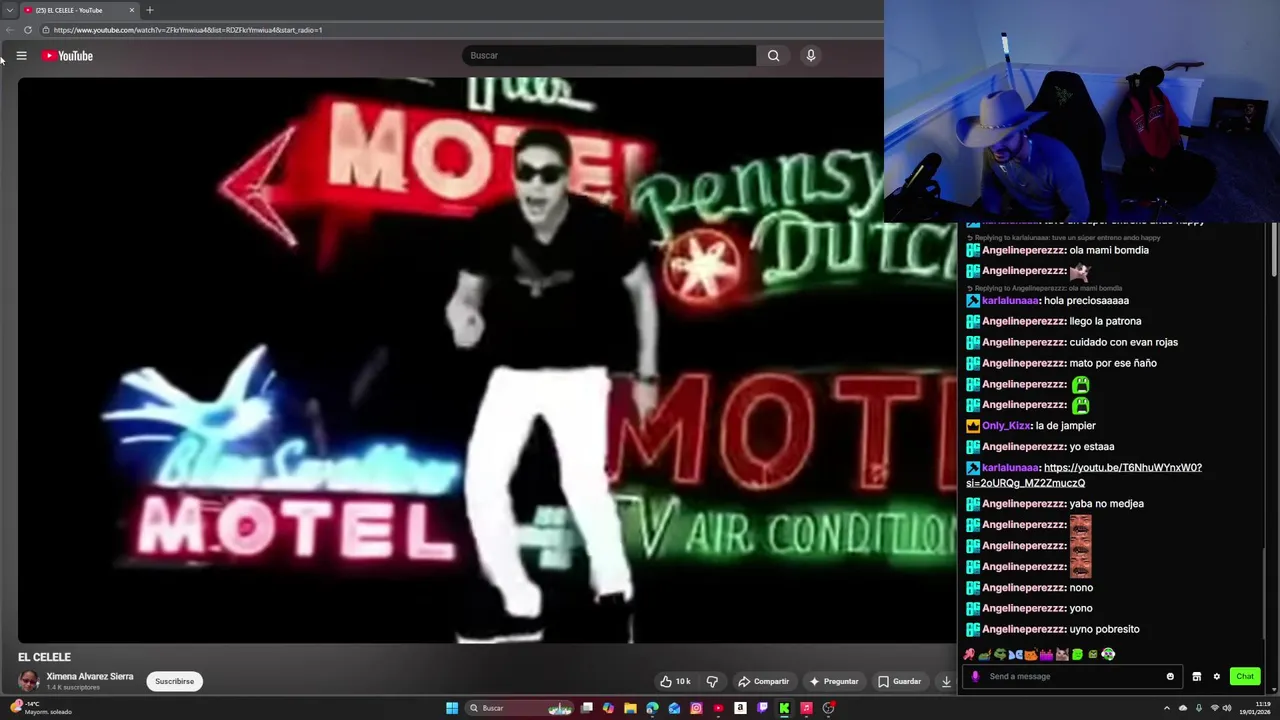Image resolution: width=1280 pixels, height=720 pixels.
Task: Click "cuidado con evan rojas" chat message
Action: coord(1123,342)
